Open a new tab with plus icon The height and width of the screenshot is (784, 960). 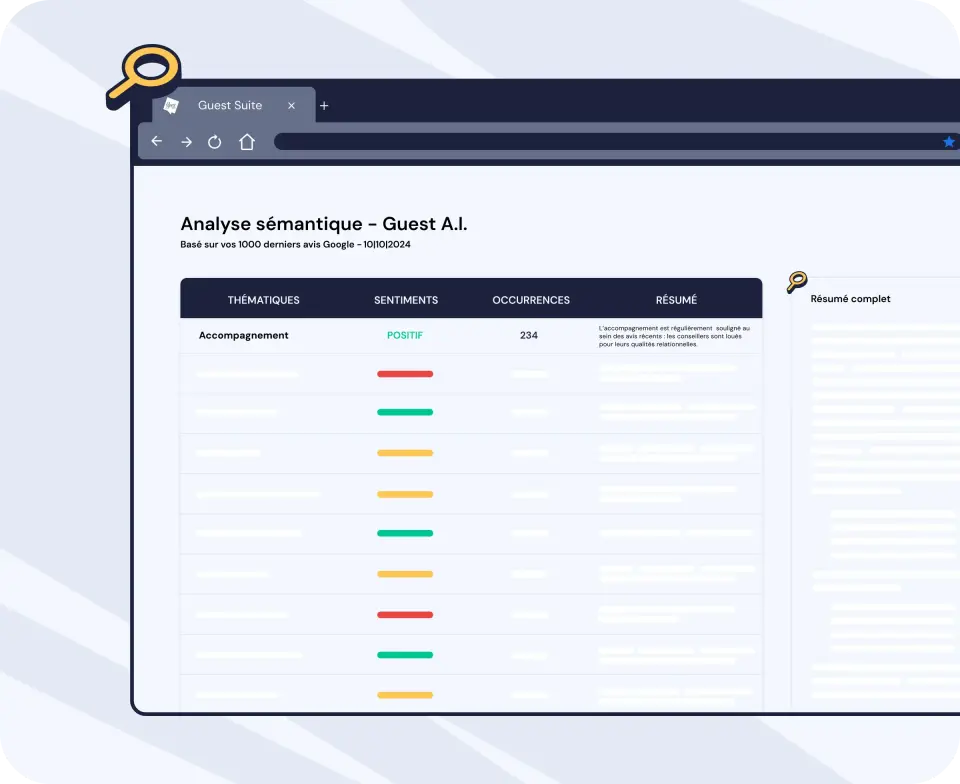[x=324, y=106]
